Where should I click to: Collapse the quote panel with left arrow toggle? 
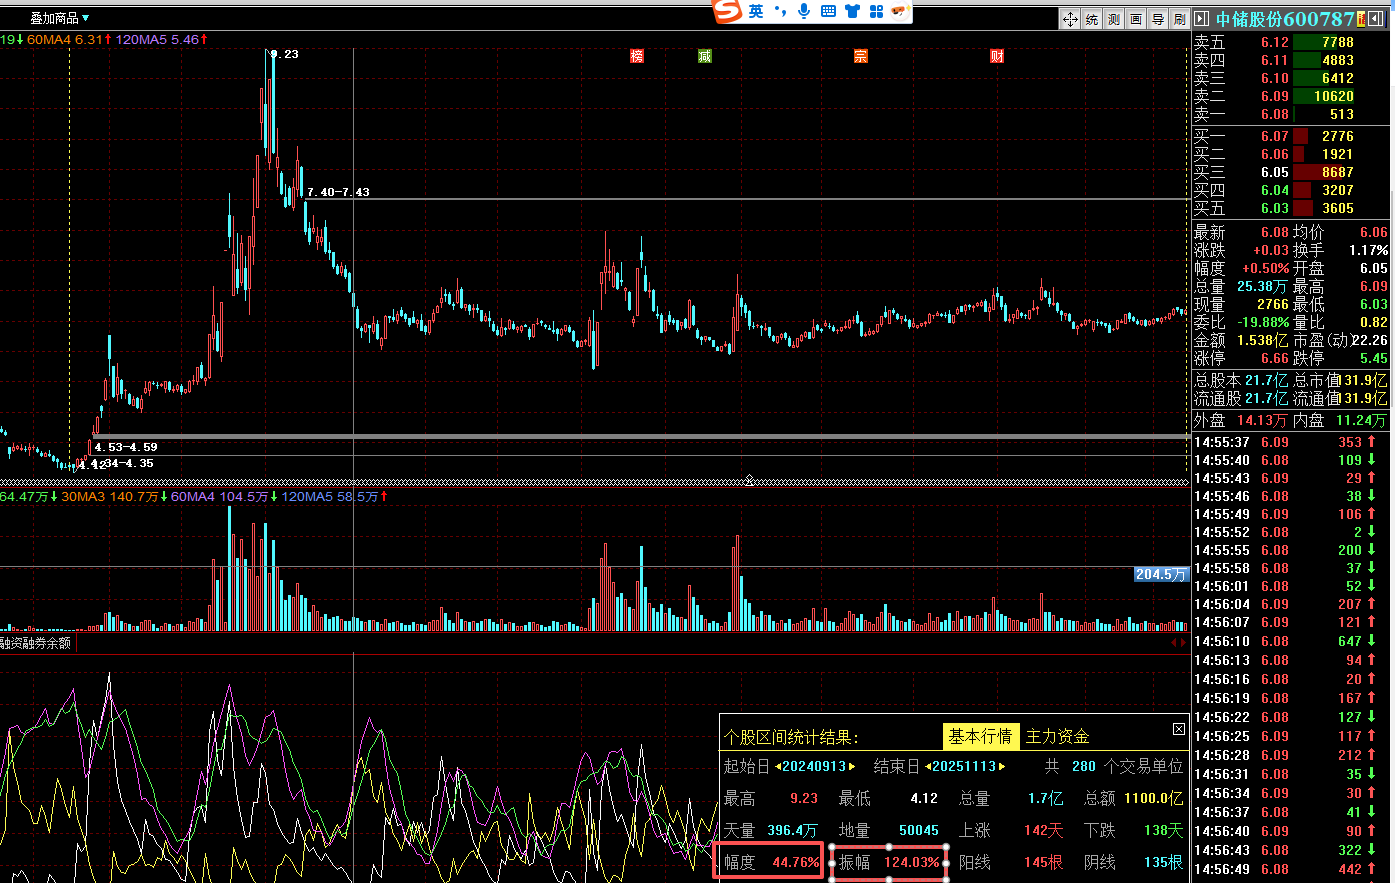click(1201, 19)
